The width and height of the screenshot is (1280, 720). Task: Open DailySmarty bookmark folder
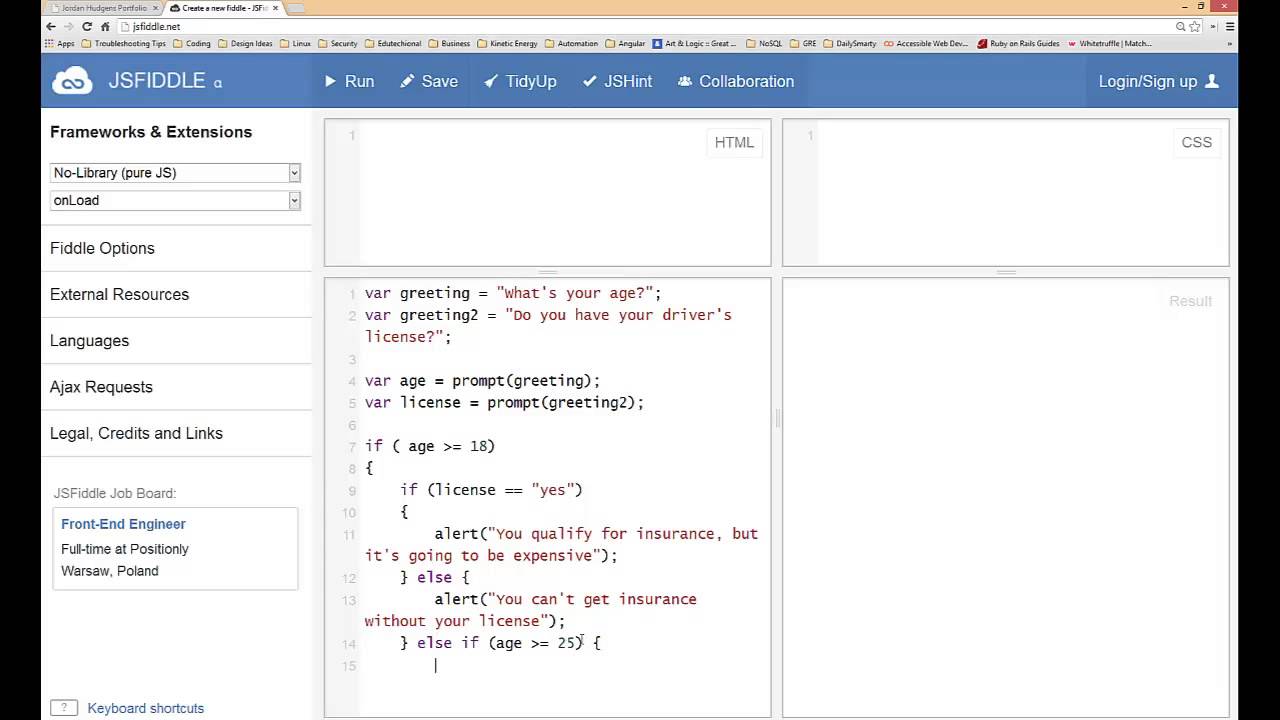pos(850,44)
